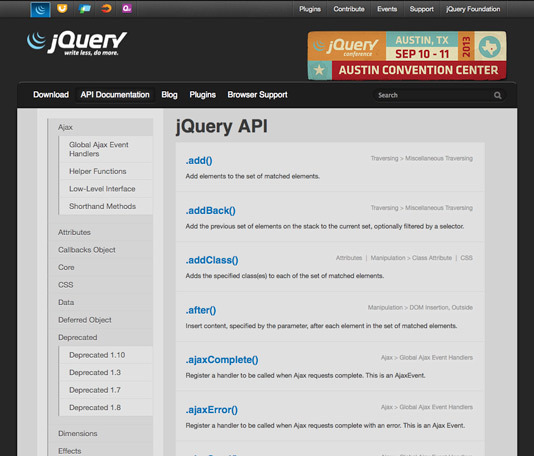Screen dimensions: 534x456
Task: Open Global Ajax Event Handlers sidebar item
Action: coord(99,149)
